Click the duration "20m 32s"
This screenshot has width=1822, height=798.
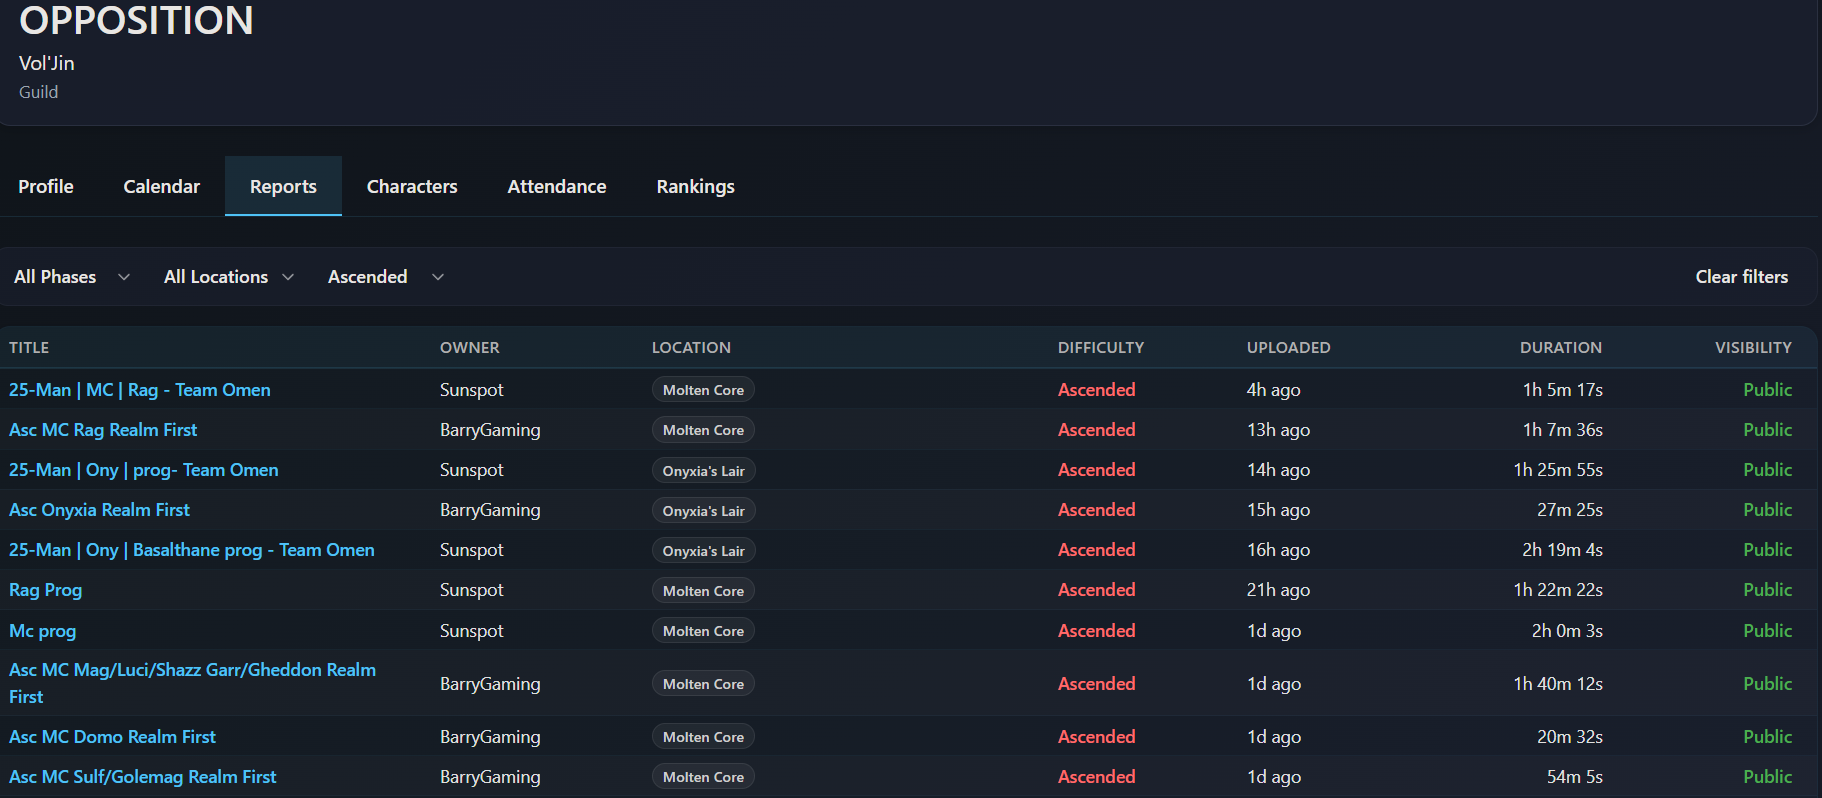[x=1570, y=737]
